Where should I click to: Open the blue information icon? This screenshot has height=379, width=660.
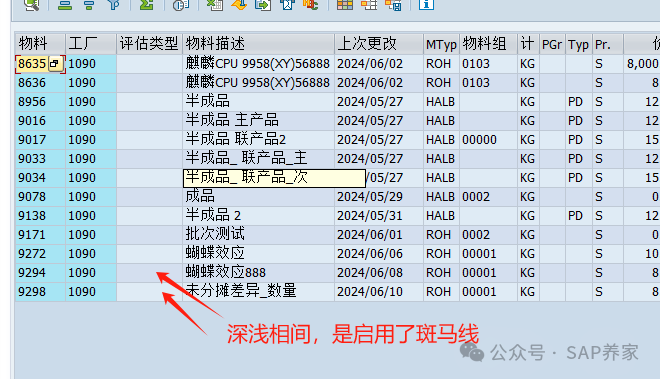pyautogui.click(x=426, y=4)
